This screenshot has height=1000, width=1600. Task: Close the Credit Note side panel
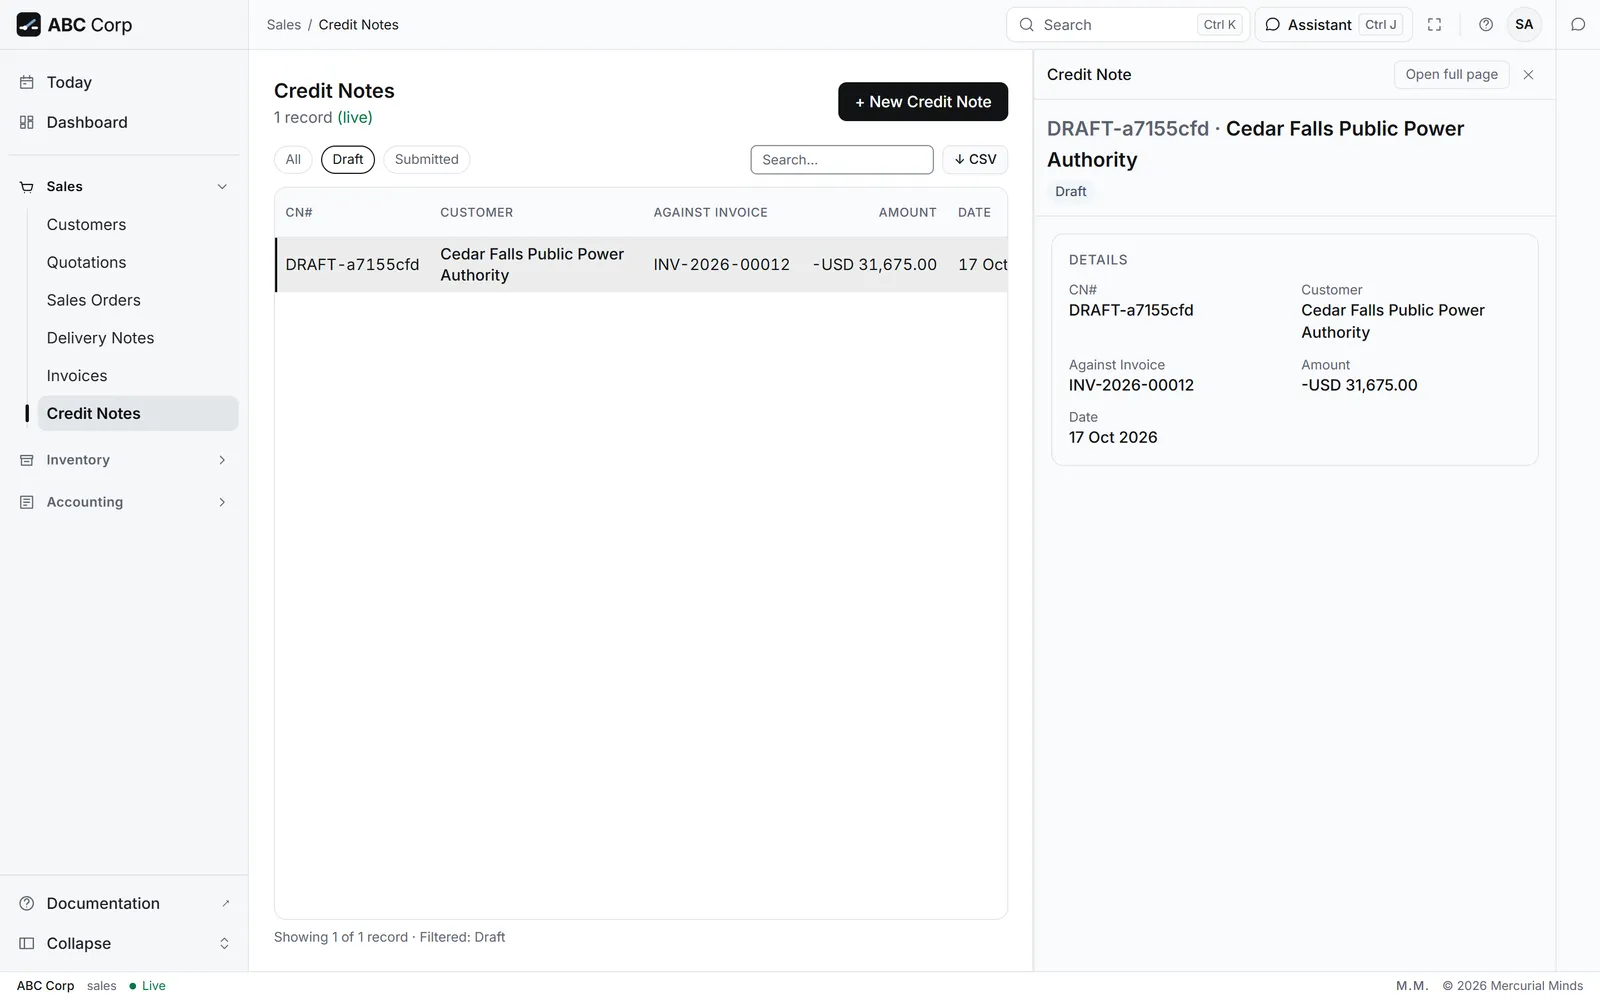1528,75
